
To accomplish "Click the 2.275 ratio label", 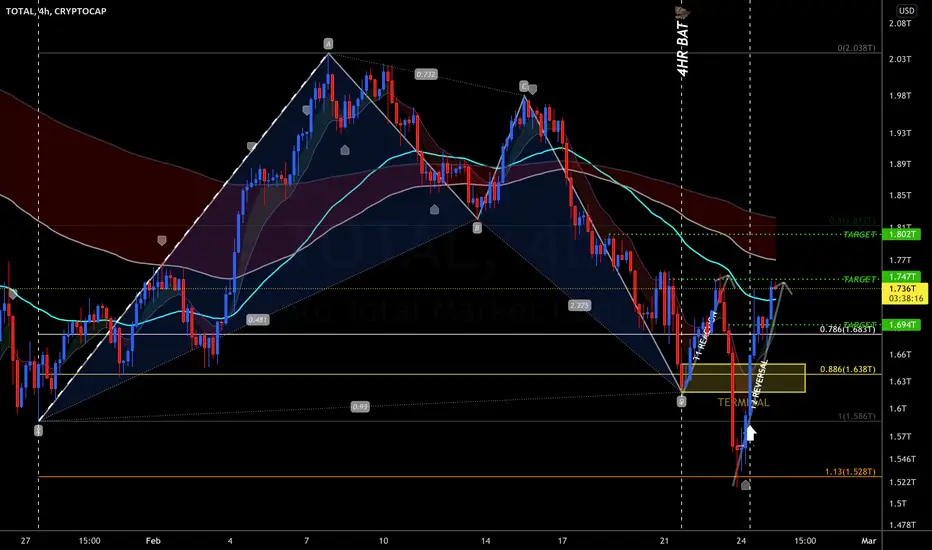I will (x=579, y=305).
